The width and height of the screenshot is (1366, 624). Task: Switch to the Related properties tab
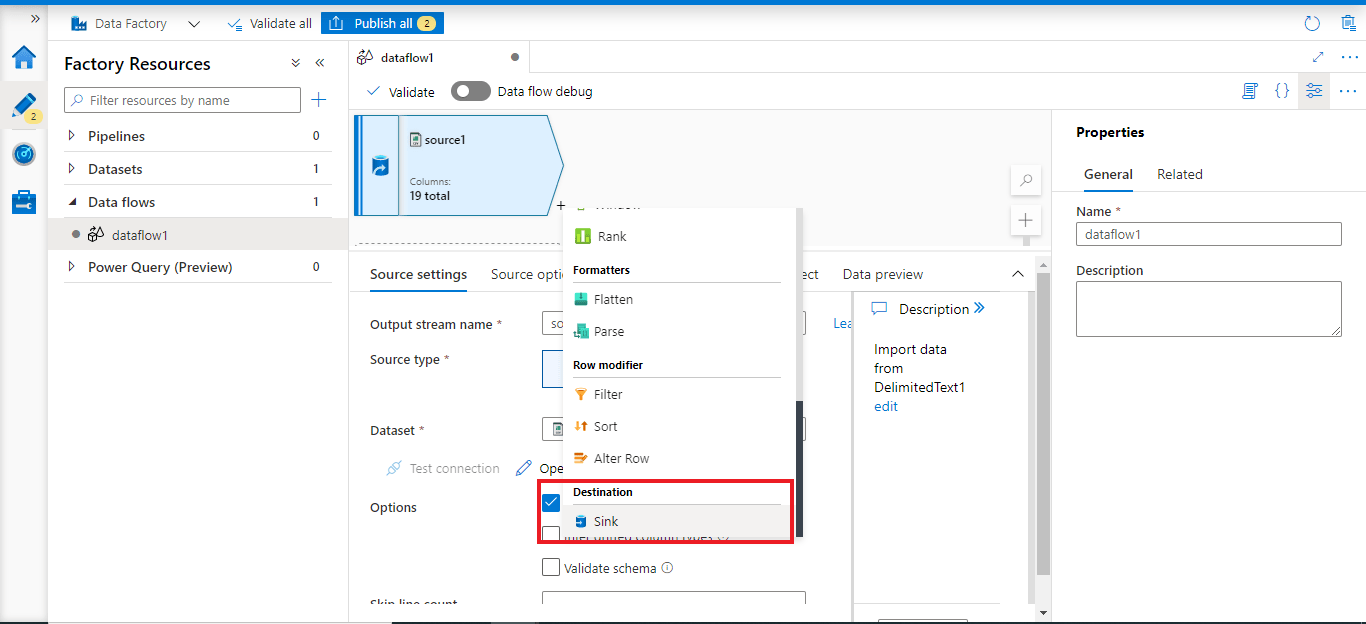[1179, 174]
